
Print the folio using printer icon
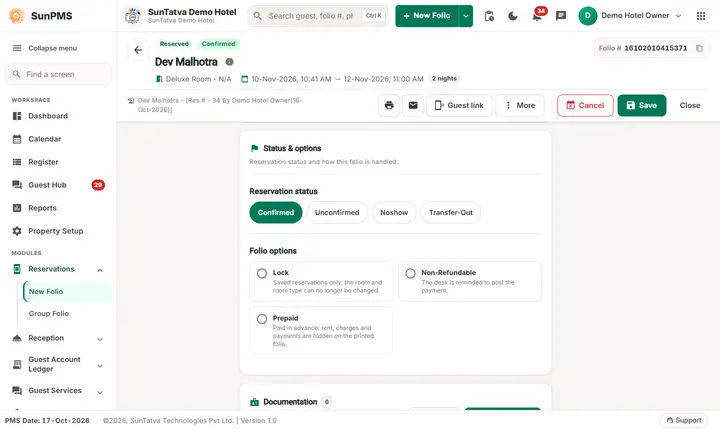389,105
